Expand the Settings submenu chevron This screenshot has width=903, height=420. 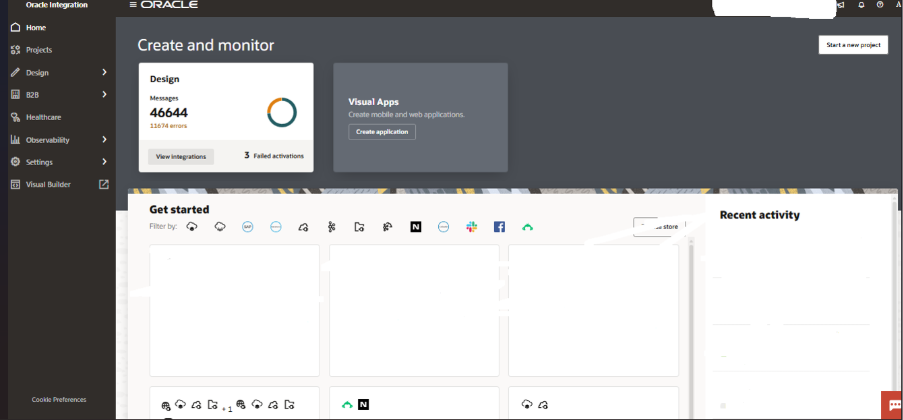point(104,162)
